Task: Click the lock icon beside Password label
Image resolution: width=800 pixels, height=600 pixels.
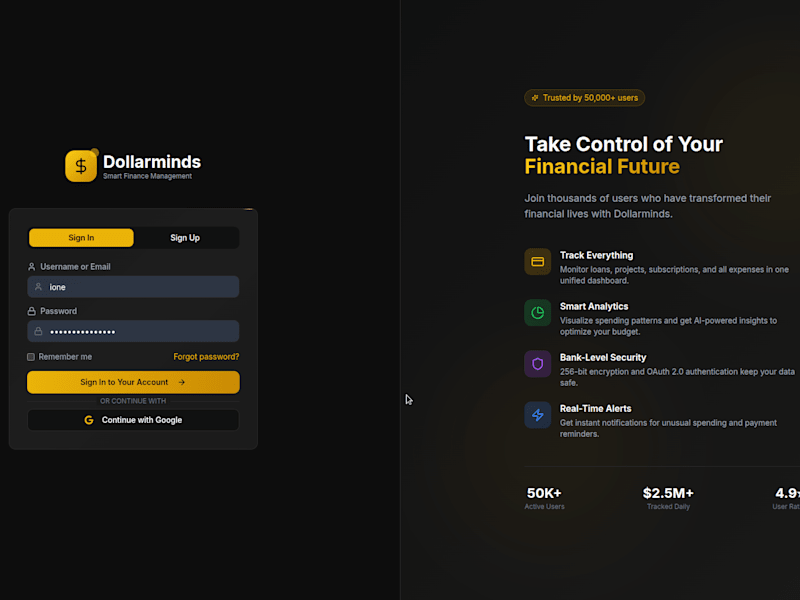Action: point(32,311)
